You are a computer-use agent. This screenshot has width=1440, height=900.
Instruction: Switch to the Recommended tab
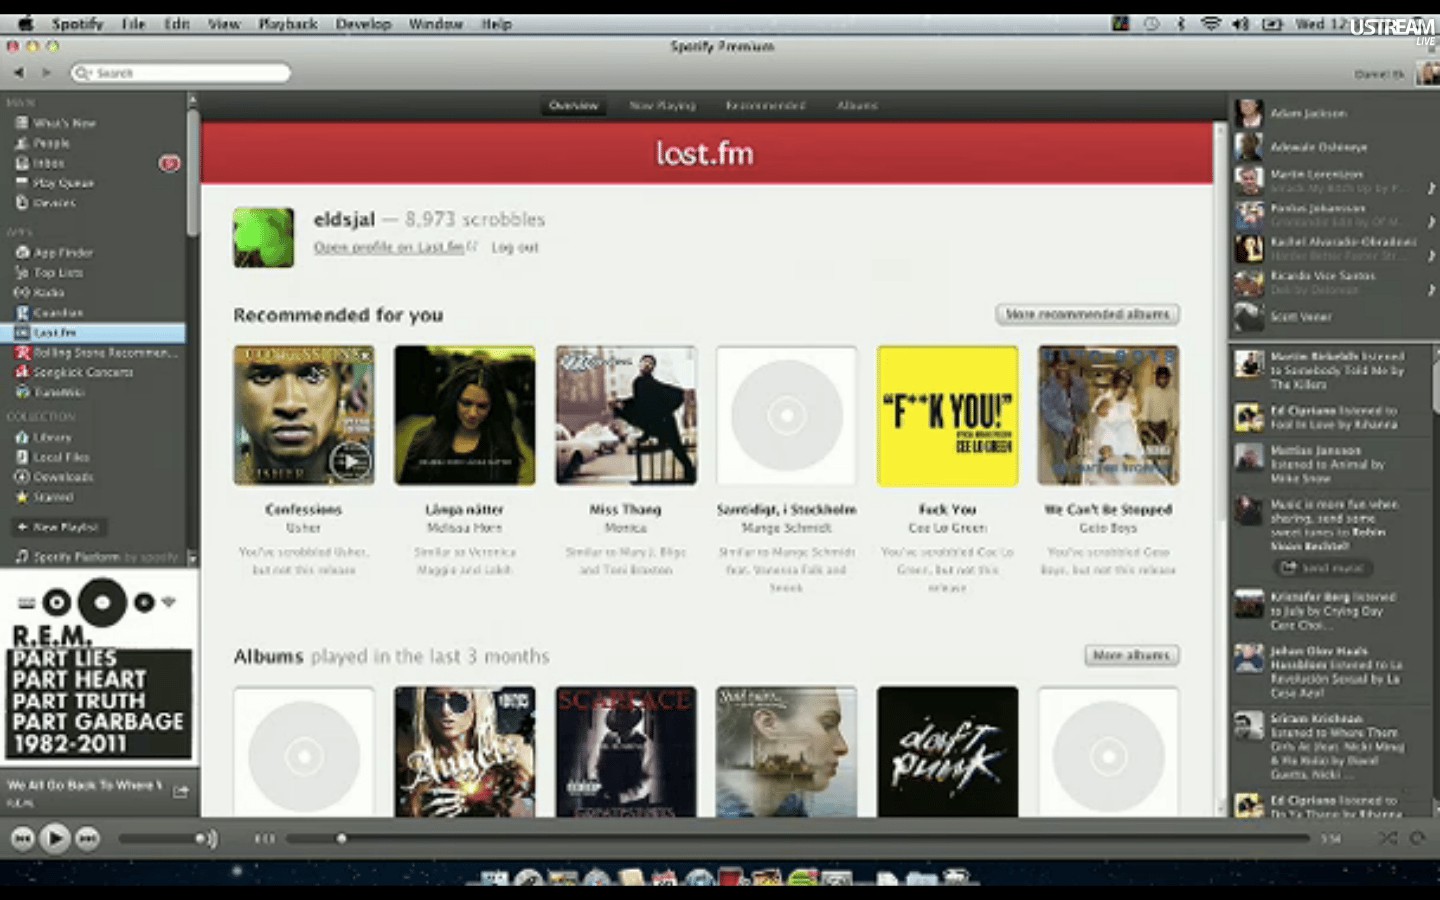coord(765,105)
